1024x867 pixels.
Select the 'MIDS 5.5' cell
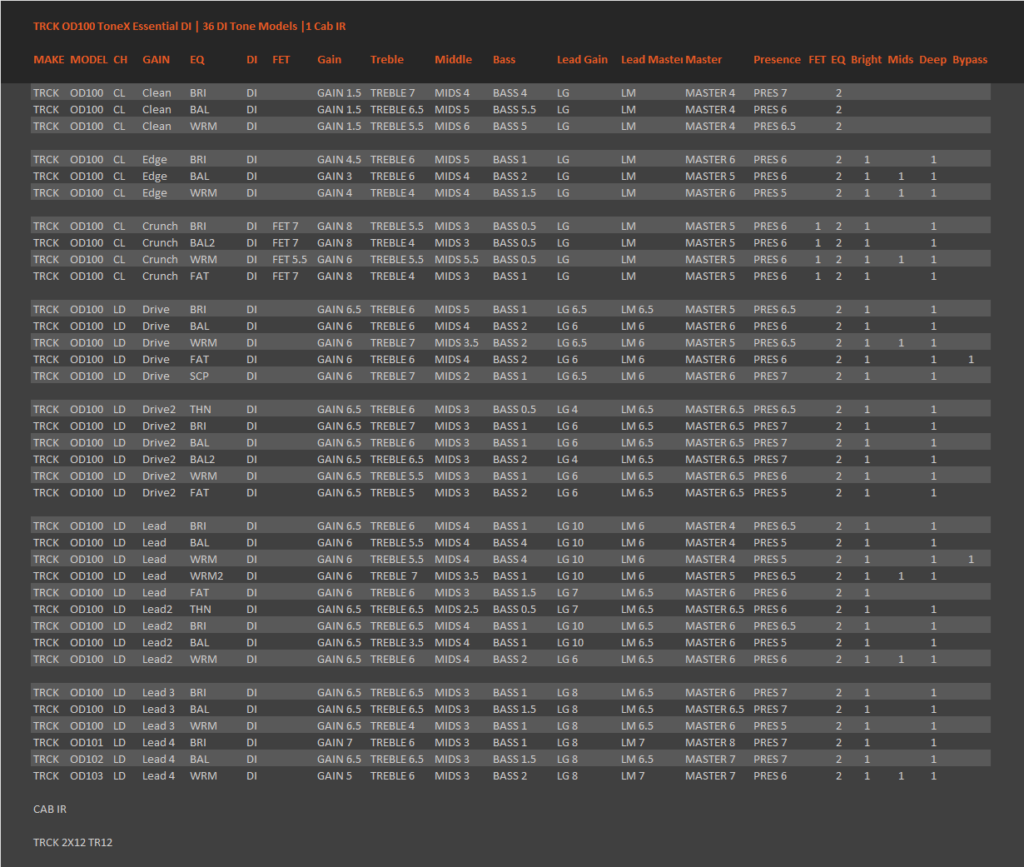456,259
